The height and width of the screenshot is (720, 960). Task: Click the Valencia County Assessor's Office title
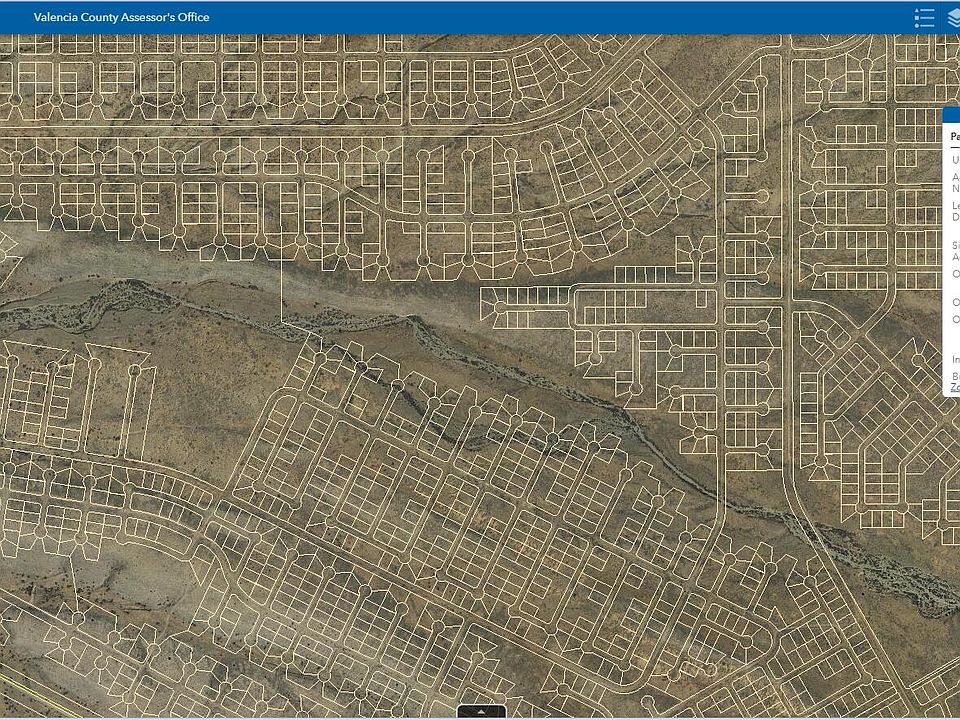(x=121, y=17)
